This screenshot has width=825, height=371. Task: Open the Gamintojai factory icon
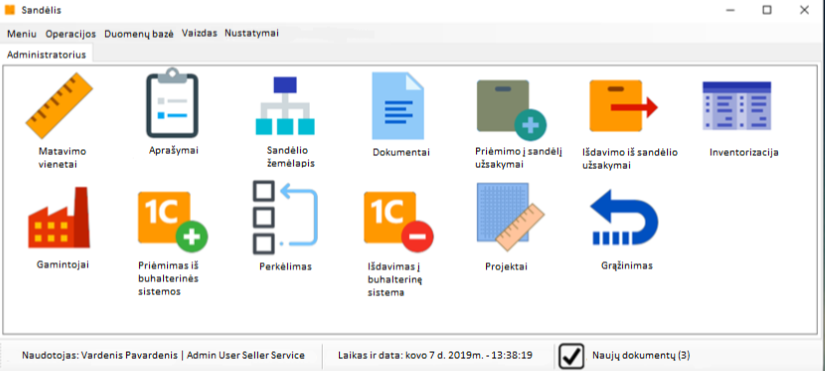coord(59,217)
